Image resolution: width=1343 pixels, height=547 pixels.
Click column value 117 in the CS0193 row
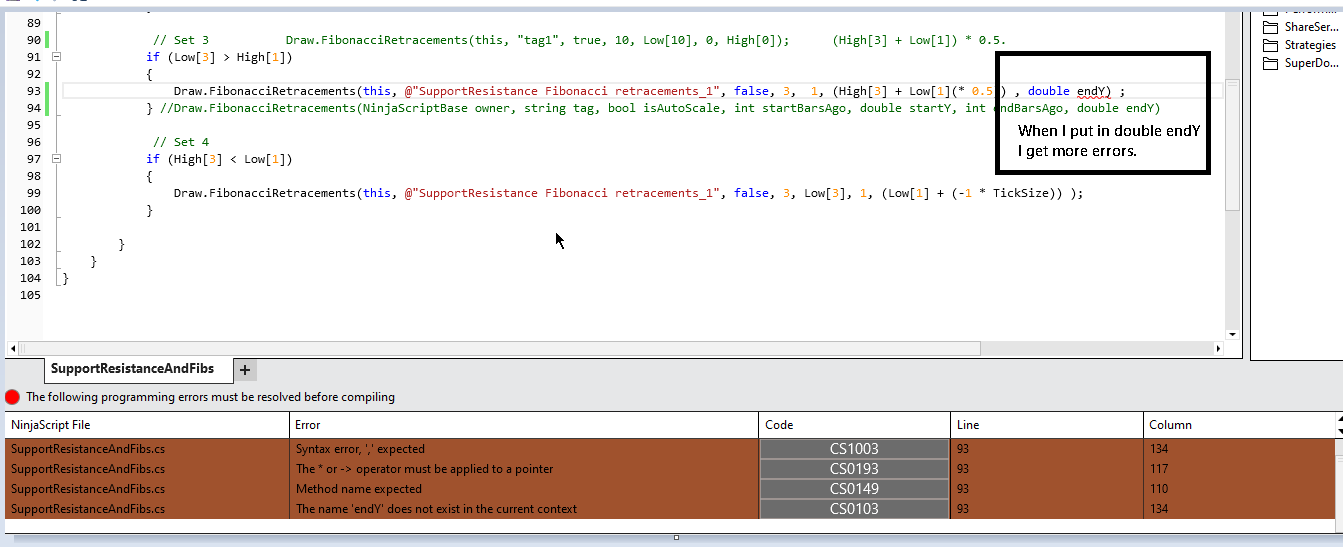pos(1160,469)
